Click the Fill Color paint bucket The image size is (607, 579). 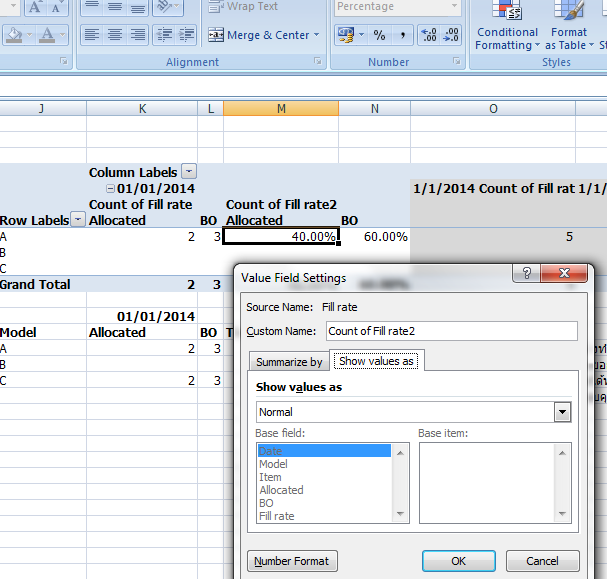click(x=13, y=35)
